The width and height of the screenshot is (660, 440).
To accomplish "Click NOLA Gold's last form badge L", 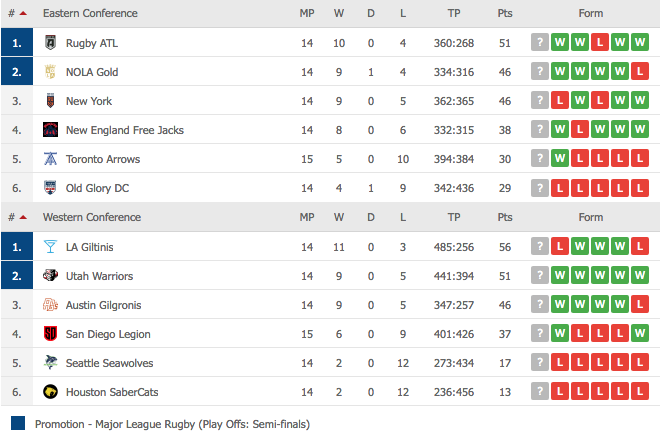I will pos(640,71).
